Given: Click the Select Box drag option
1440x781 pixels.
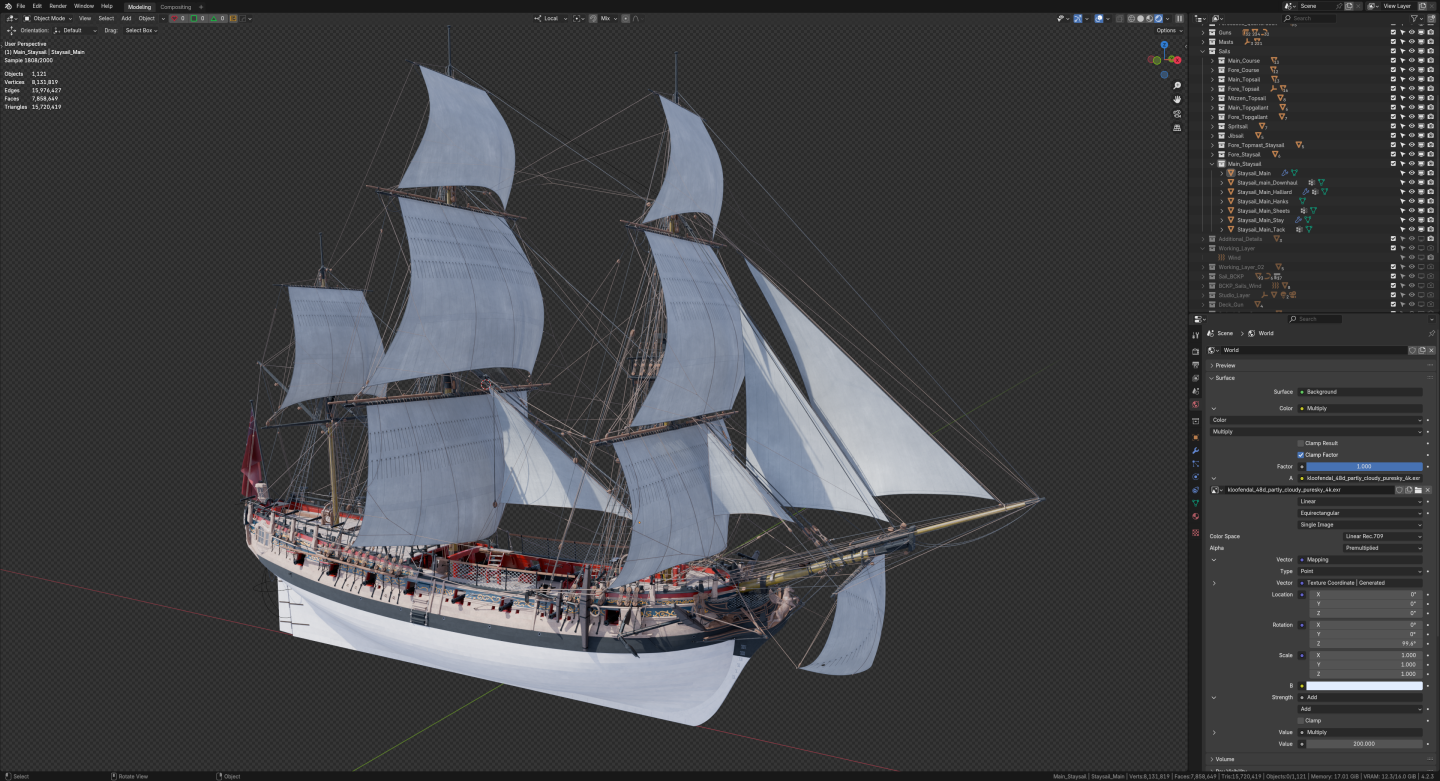Looking at the screenshot, I should tap(141, 30).
